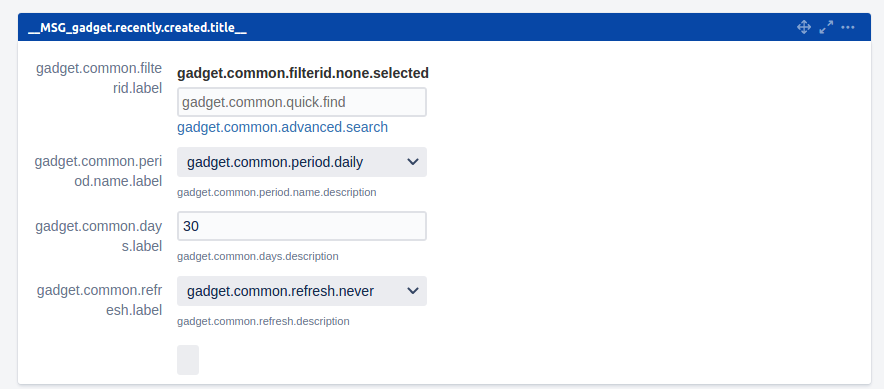
Task: Click the gadget.common.days.label field label
Action: 99,236
